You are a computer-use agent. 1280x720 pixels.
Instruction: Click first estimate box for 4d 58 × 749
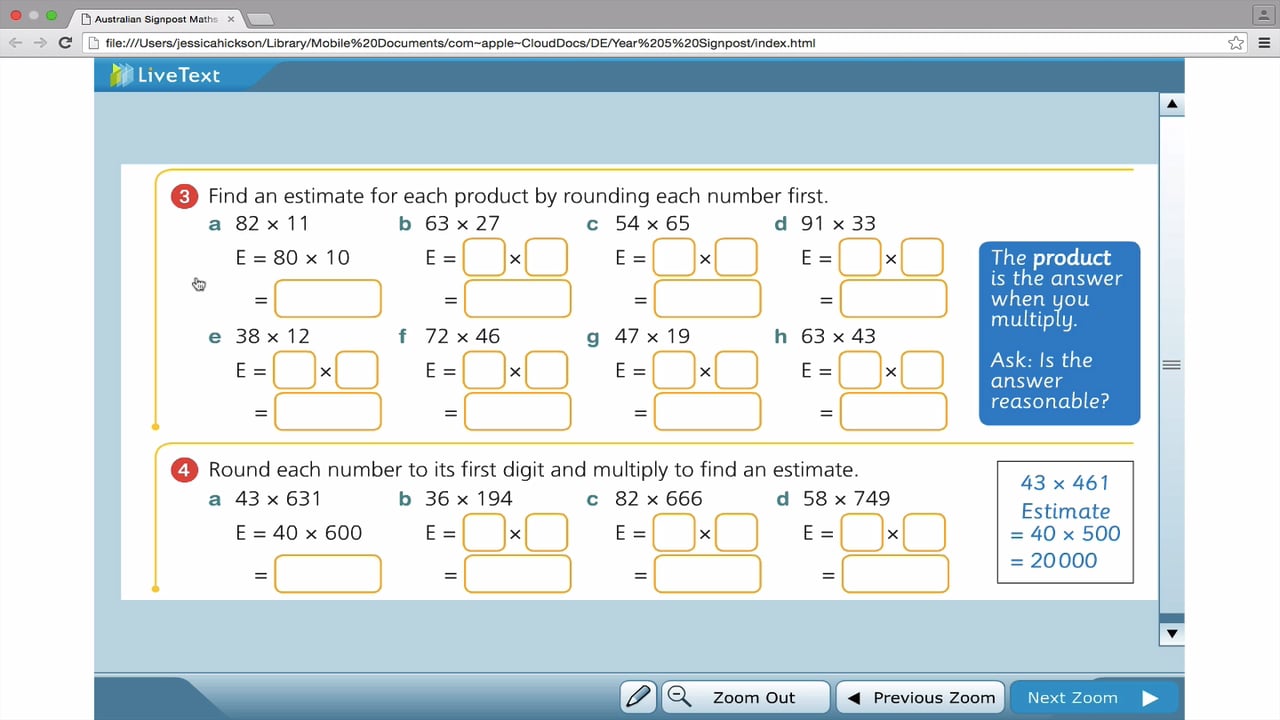coord(862,533)
